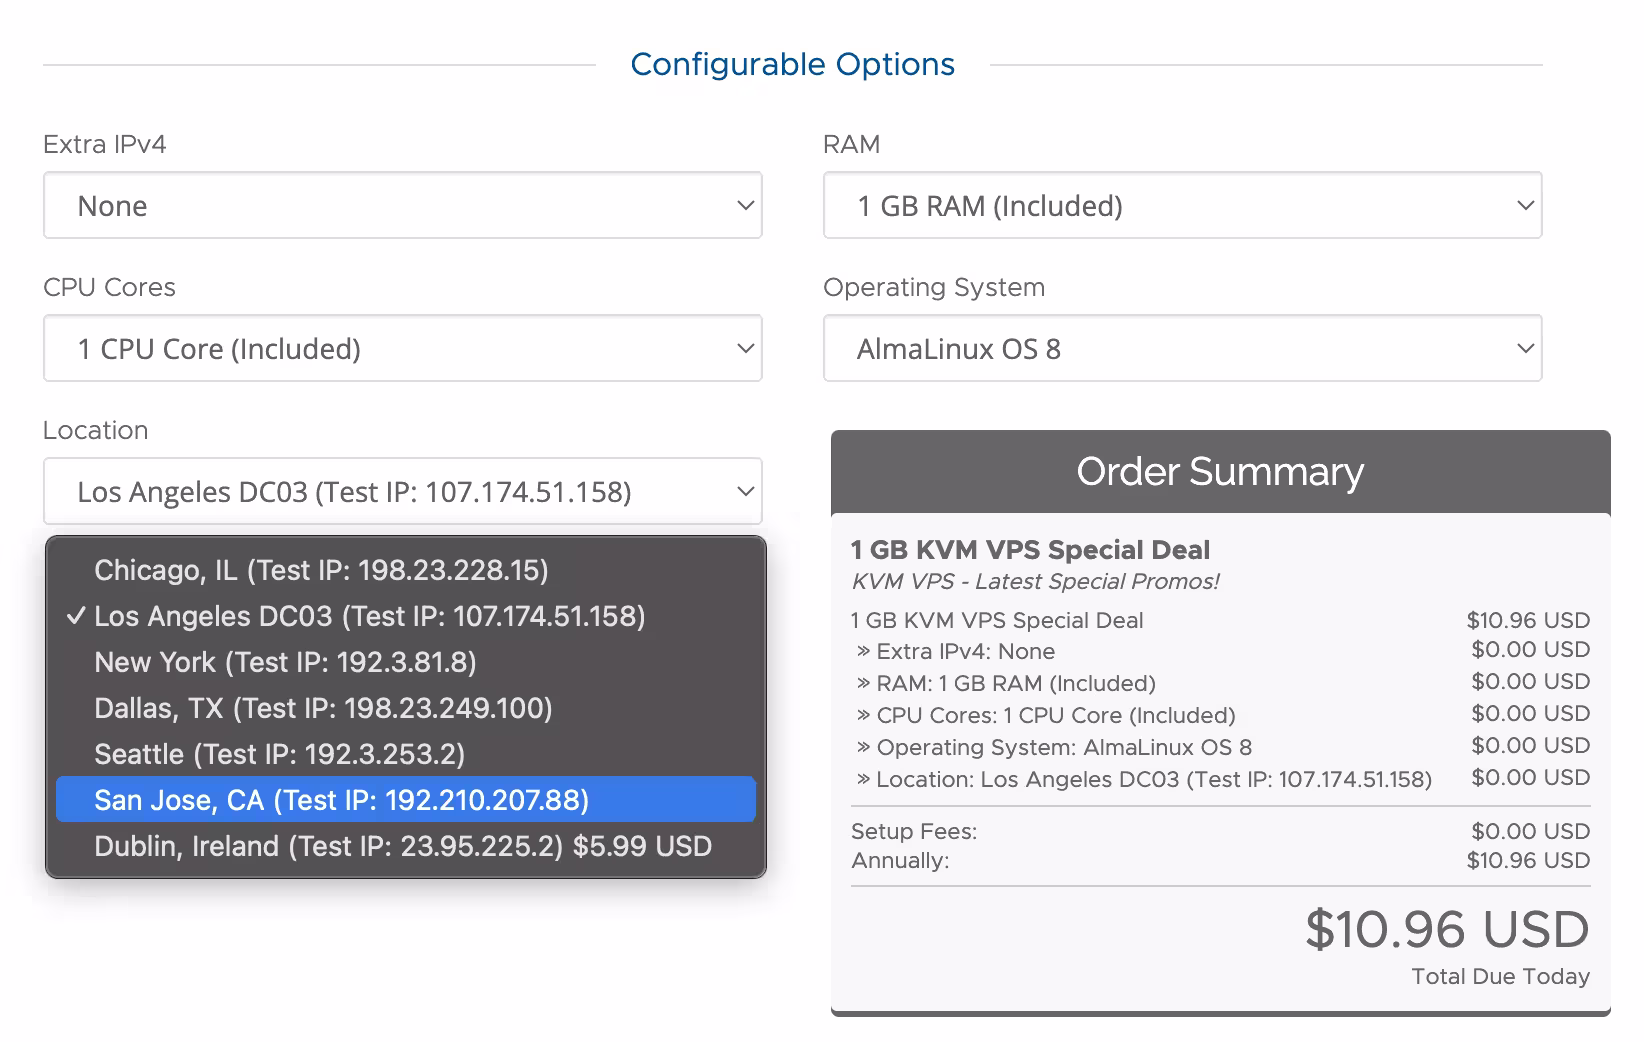Viewport: 1644px width, 1042px height.
Task: Click the Location field label
Action: pos(95,431)
